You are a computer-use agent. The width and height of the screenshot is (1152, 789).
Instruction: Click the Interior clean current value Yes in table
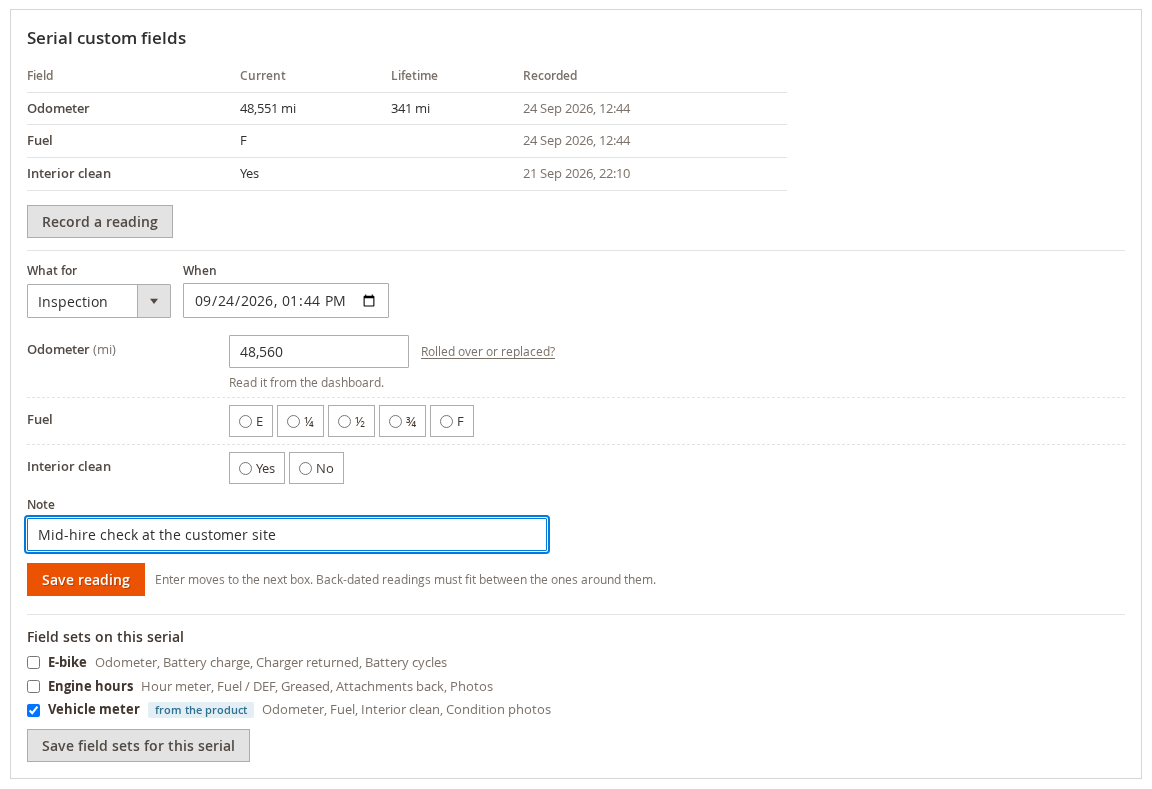click(250, 173)
